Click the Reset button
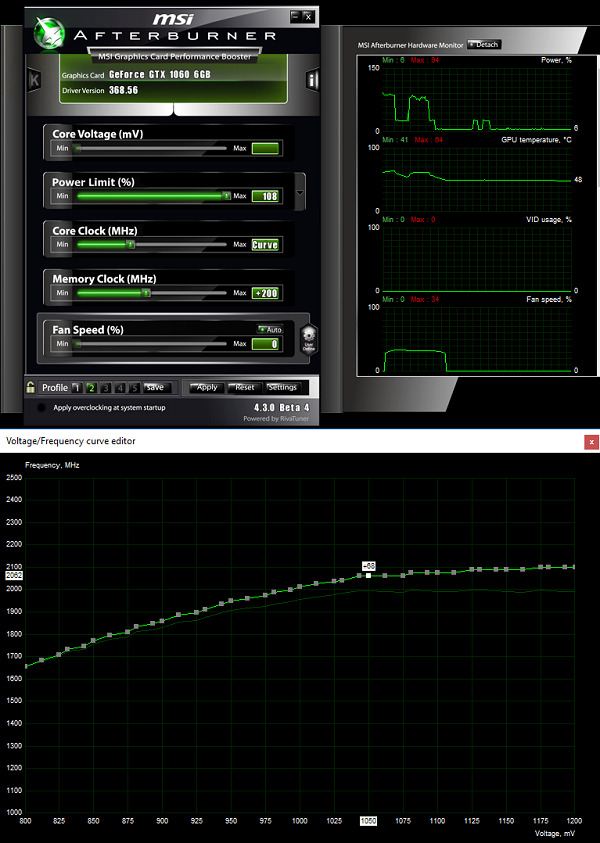This screenshot has height=843, width=600. [x=245, y=387]
